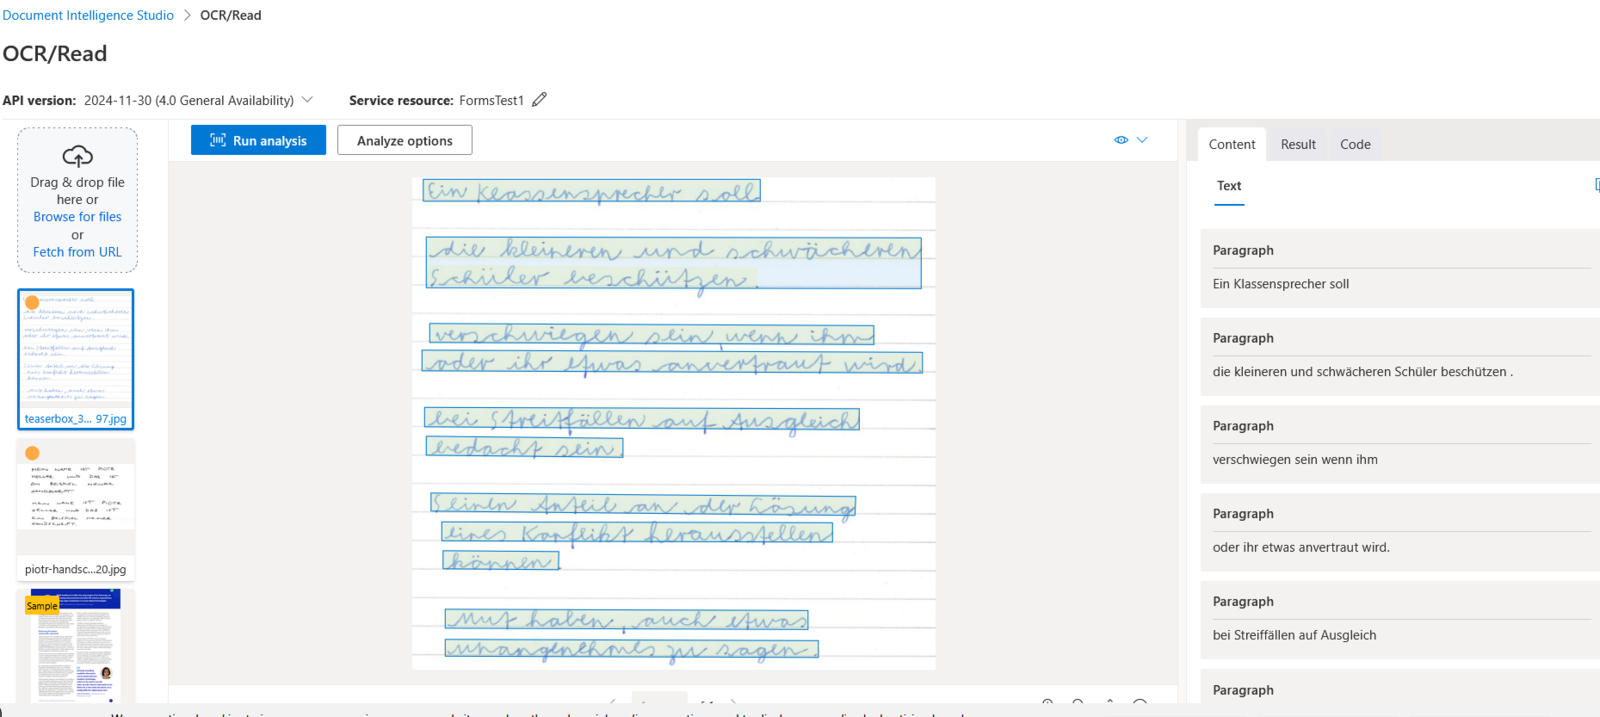The height and width of the screenshot is (717, 1600).
Task: Edit the FormsTest1 service resource with the pencil icon
Action: point(539,99)
